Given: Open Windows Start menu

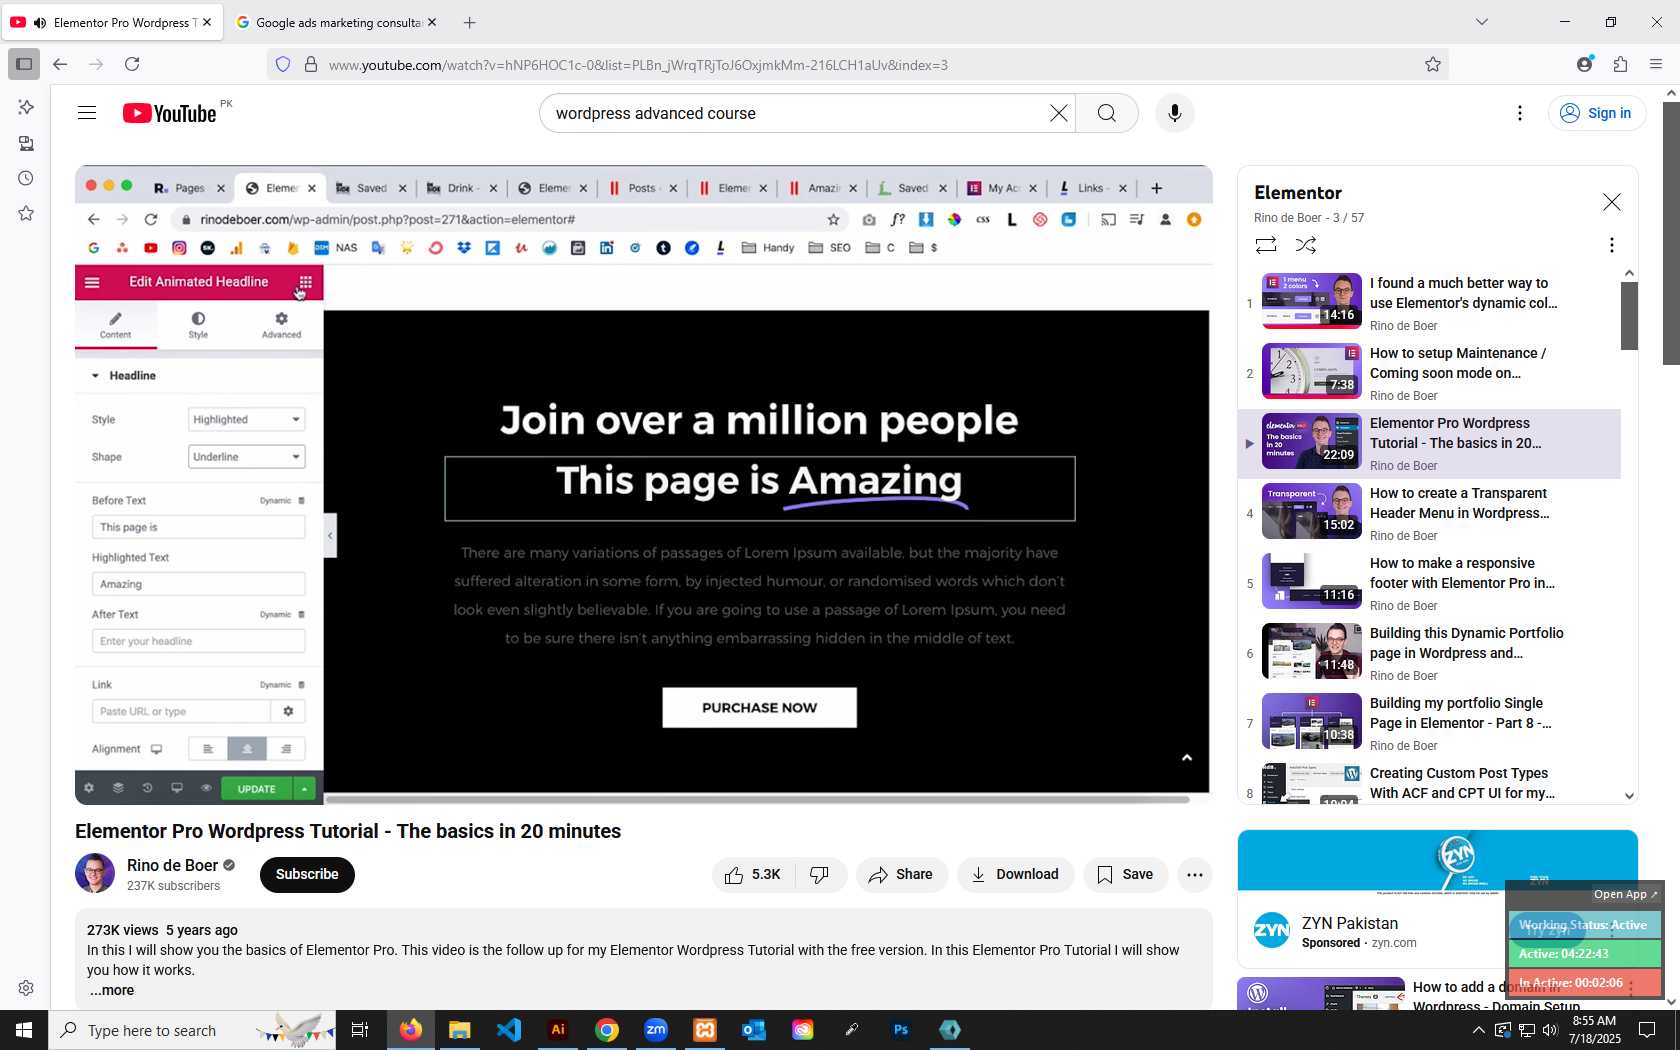Looking at the screenshot, I should (x=24, y=1030).
